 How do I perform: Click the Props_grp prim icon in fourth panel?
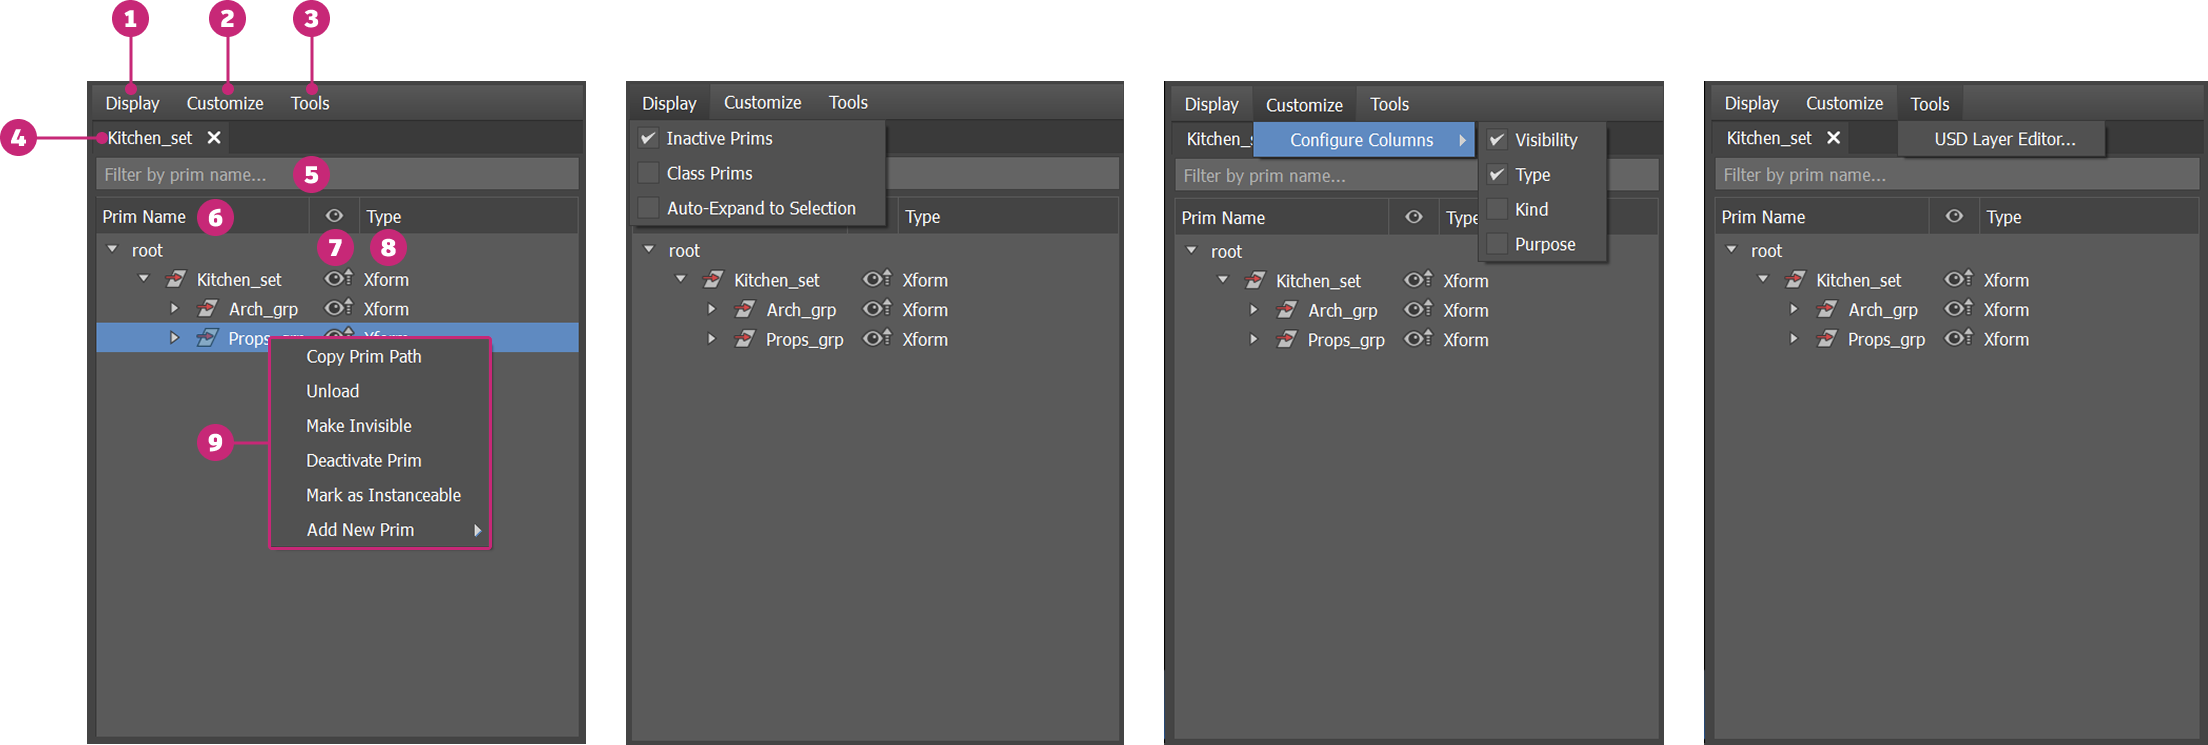click(1827, 339)
